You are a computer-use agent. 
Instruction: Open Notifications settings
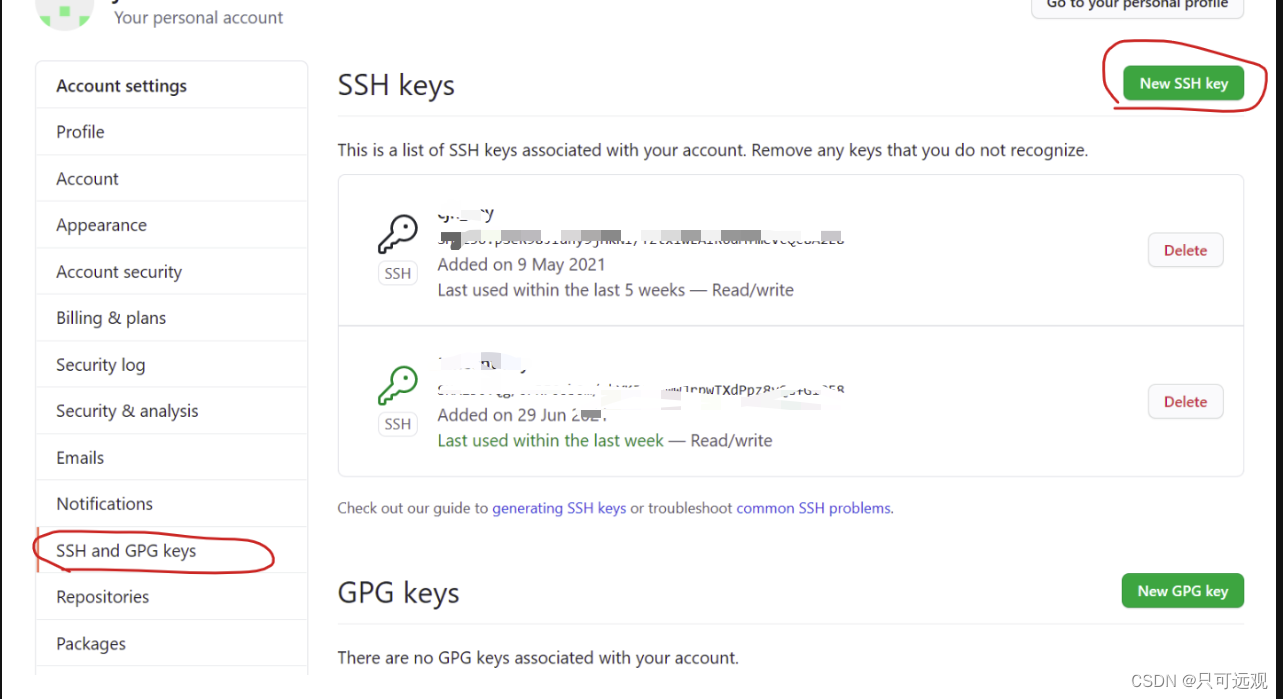point(104,503)
